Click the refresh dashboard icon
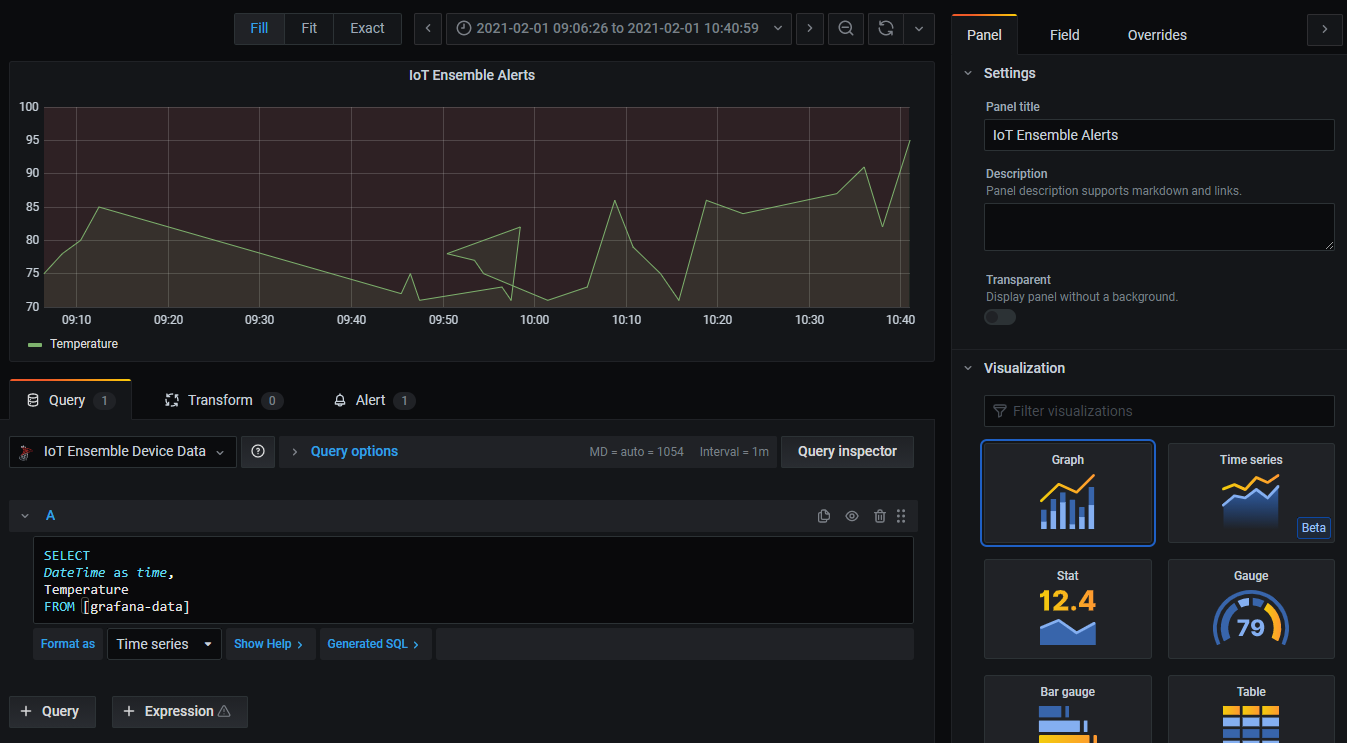1347x743 pixels. (x=885, y=28)
